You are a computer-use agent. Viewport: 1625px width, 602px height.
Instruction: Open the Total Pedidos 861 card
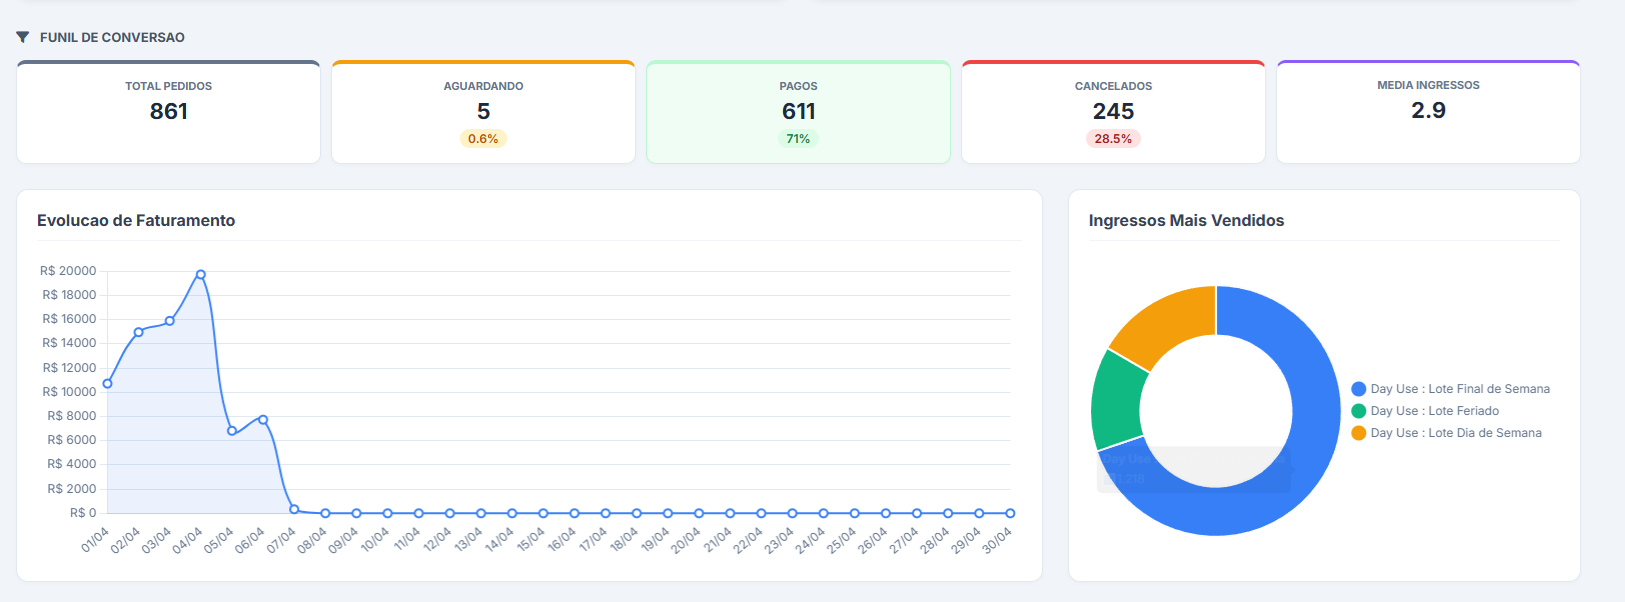coord(168,112)
